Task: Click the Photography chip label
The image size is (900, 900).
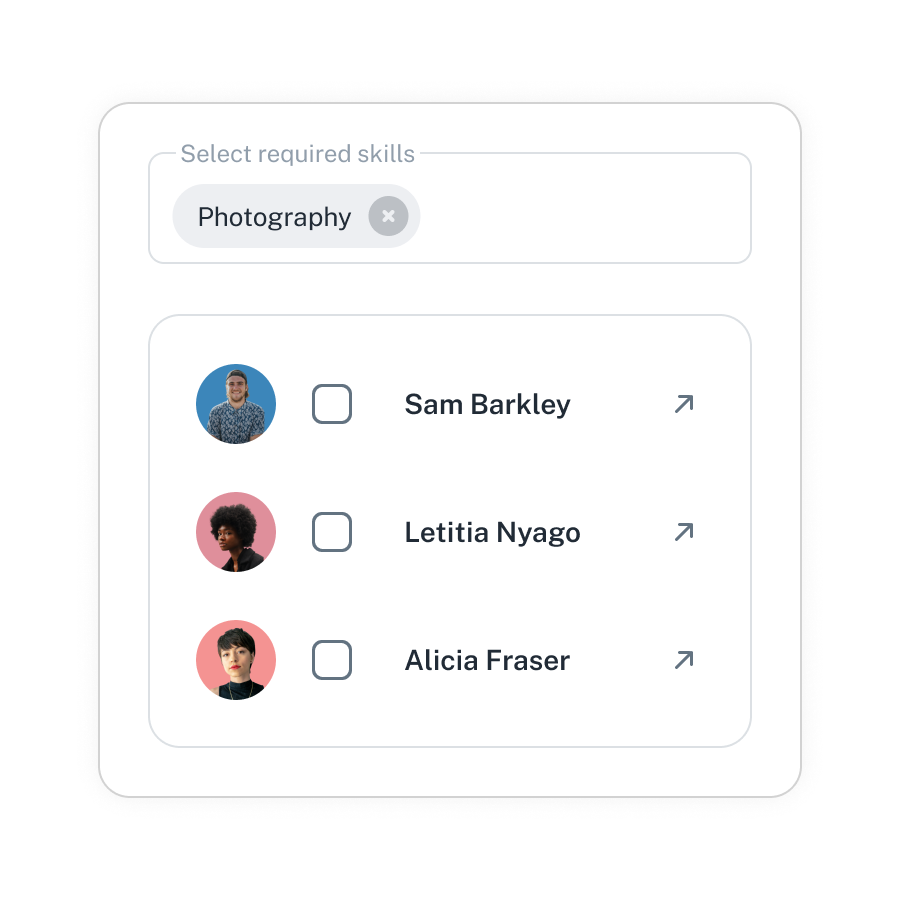Action: pyautogui.click(x=274, y=218)
